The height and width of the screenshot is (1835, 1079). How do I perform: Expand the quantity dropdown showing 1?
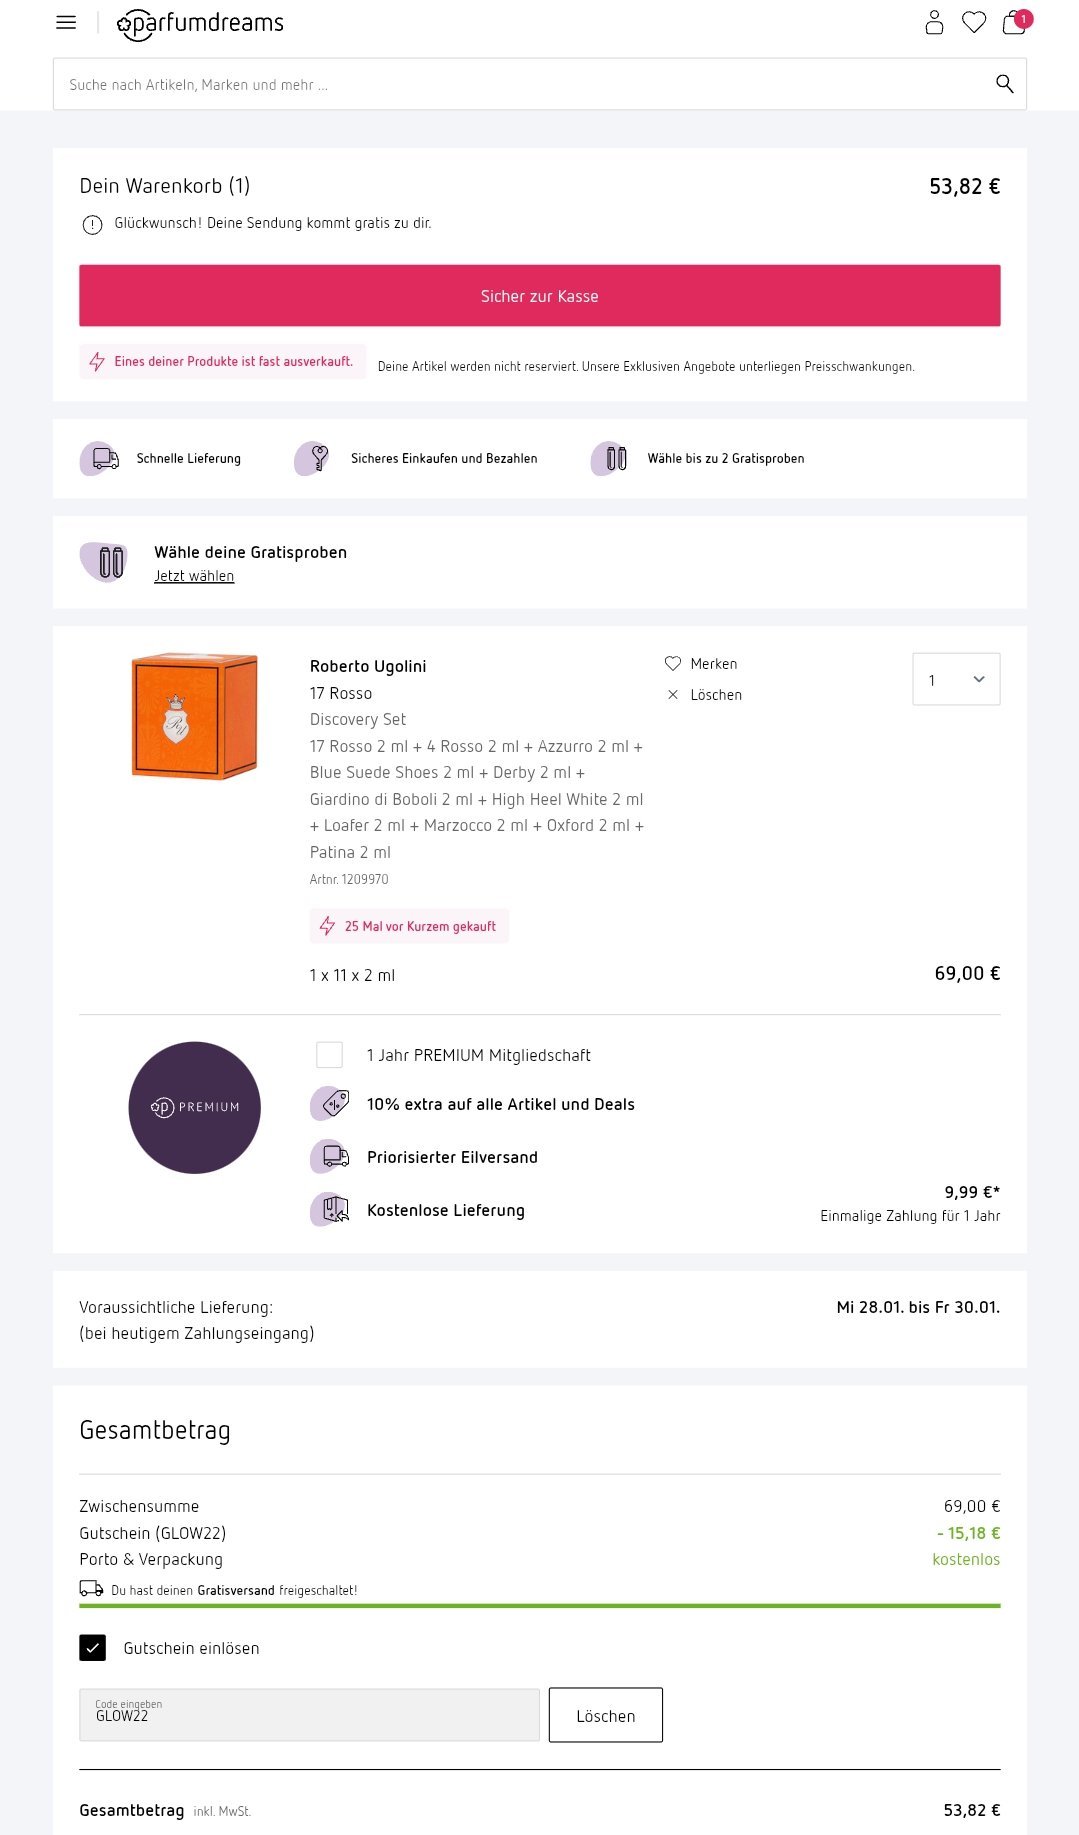tap(956, 680)
